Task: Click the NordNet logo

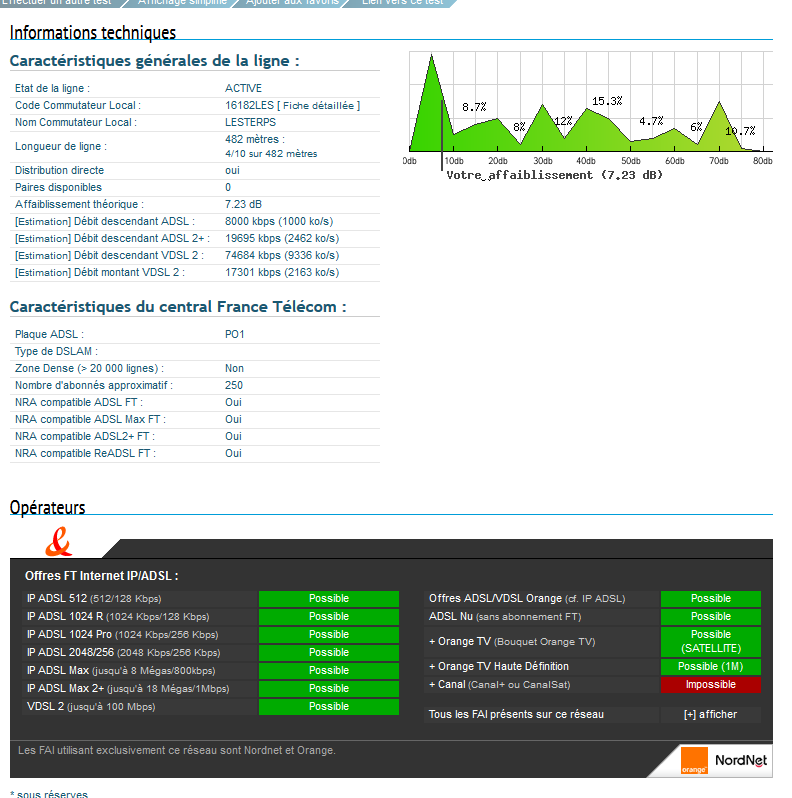Action: (x=741, y=760)
